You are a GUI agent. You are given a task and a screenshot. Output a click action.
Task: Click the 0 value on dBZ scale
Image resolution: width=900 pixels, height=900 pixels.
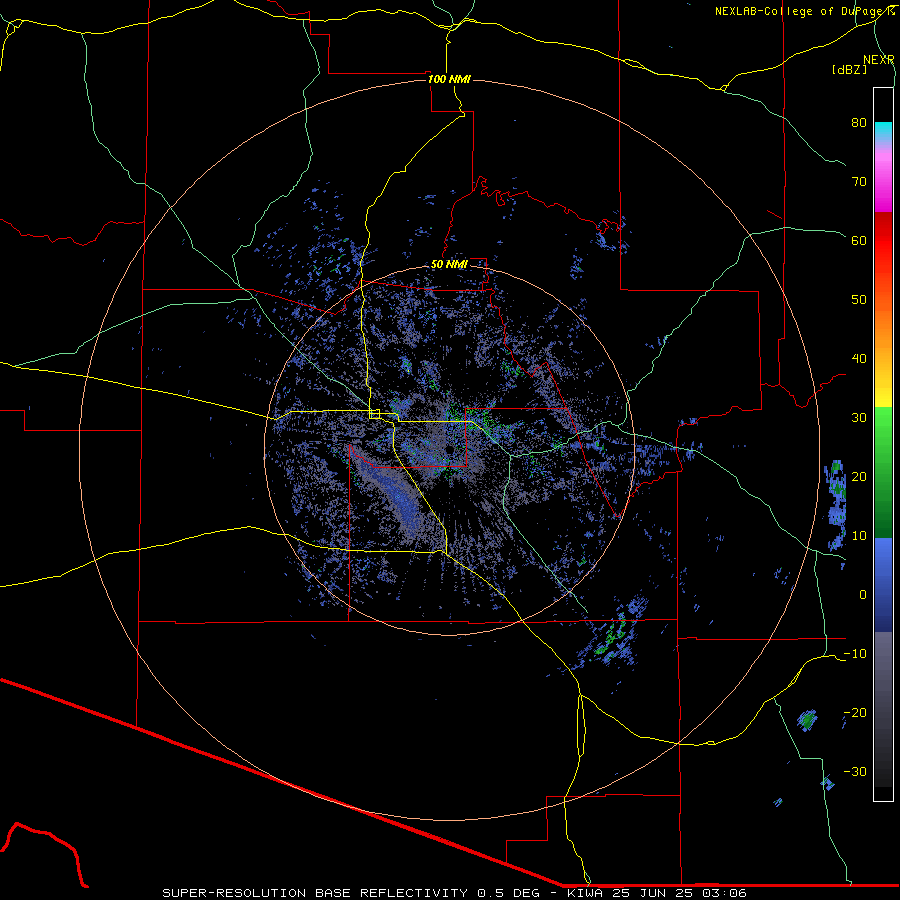point(863,595)
